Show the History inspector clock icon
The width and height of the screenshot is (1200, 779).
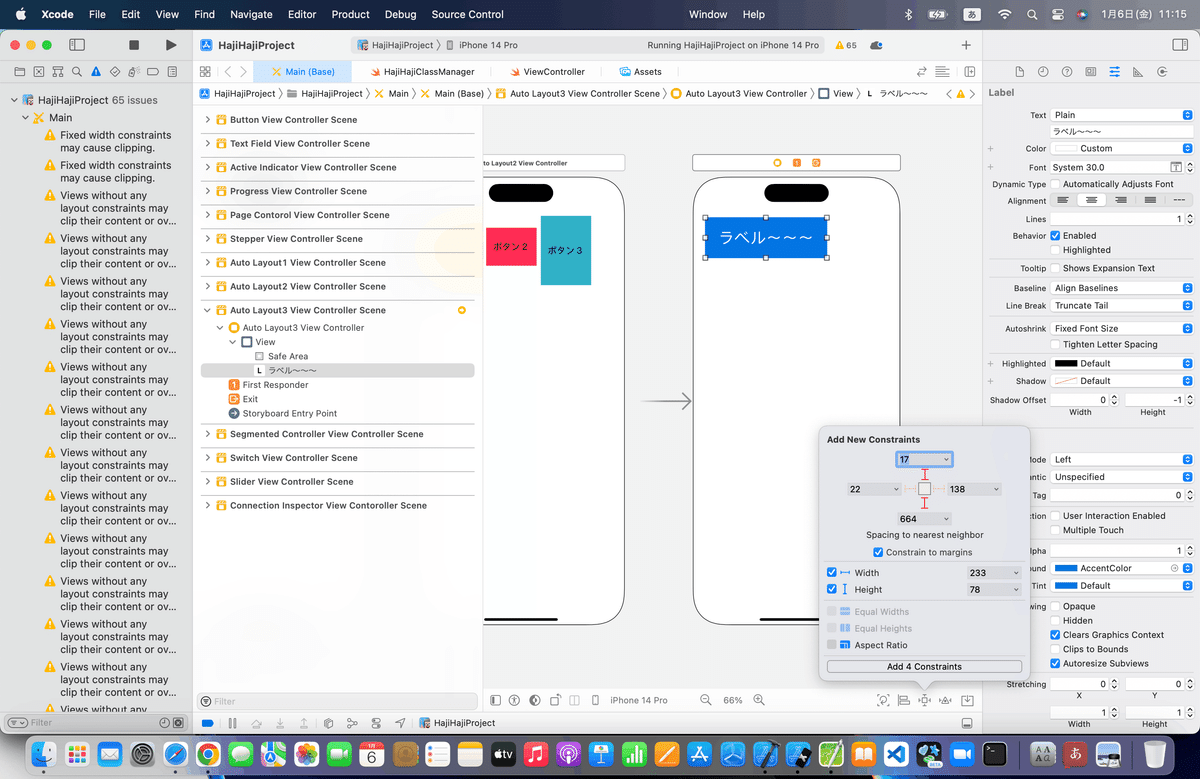click(1043, 72)
